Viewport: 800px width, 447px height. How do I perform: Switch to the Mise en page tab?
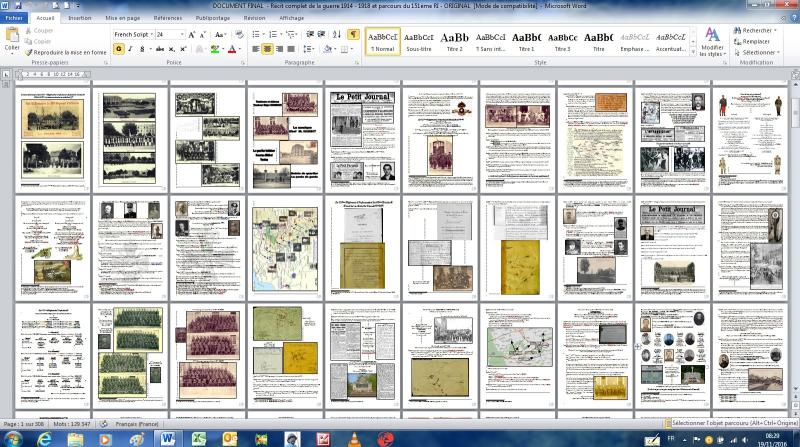(x=122, y=18)
